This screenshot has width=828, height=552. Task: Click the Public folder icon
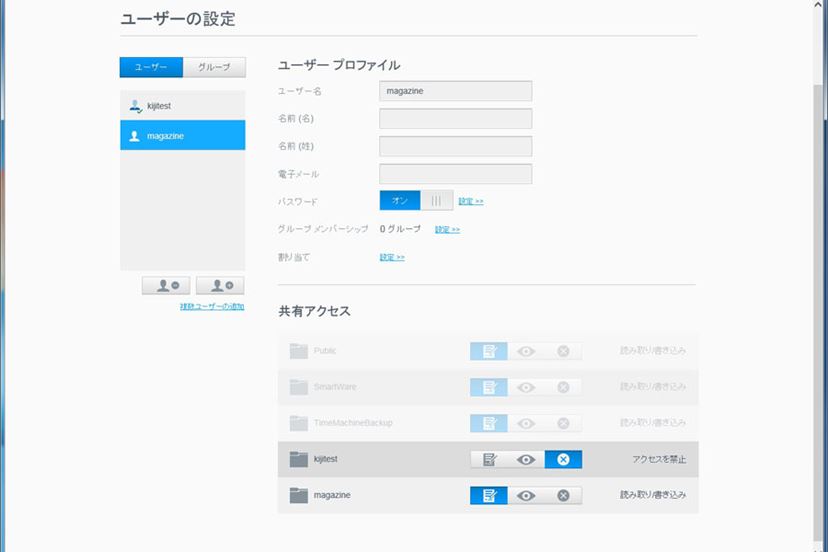[299, 351]
